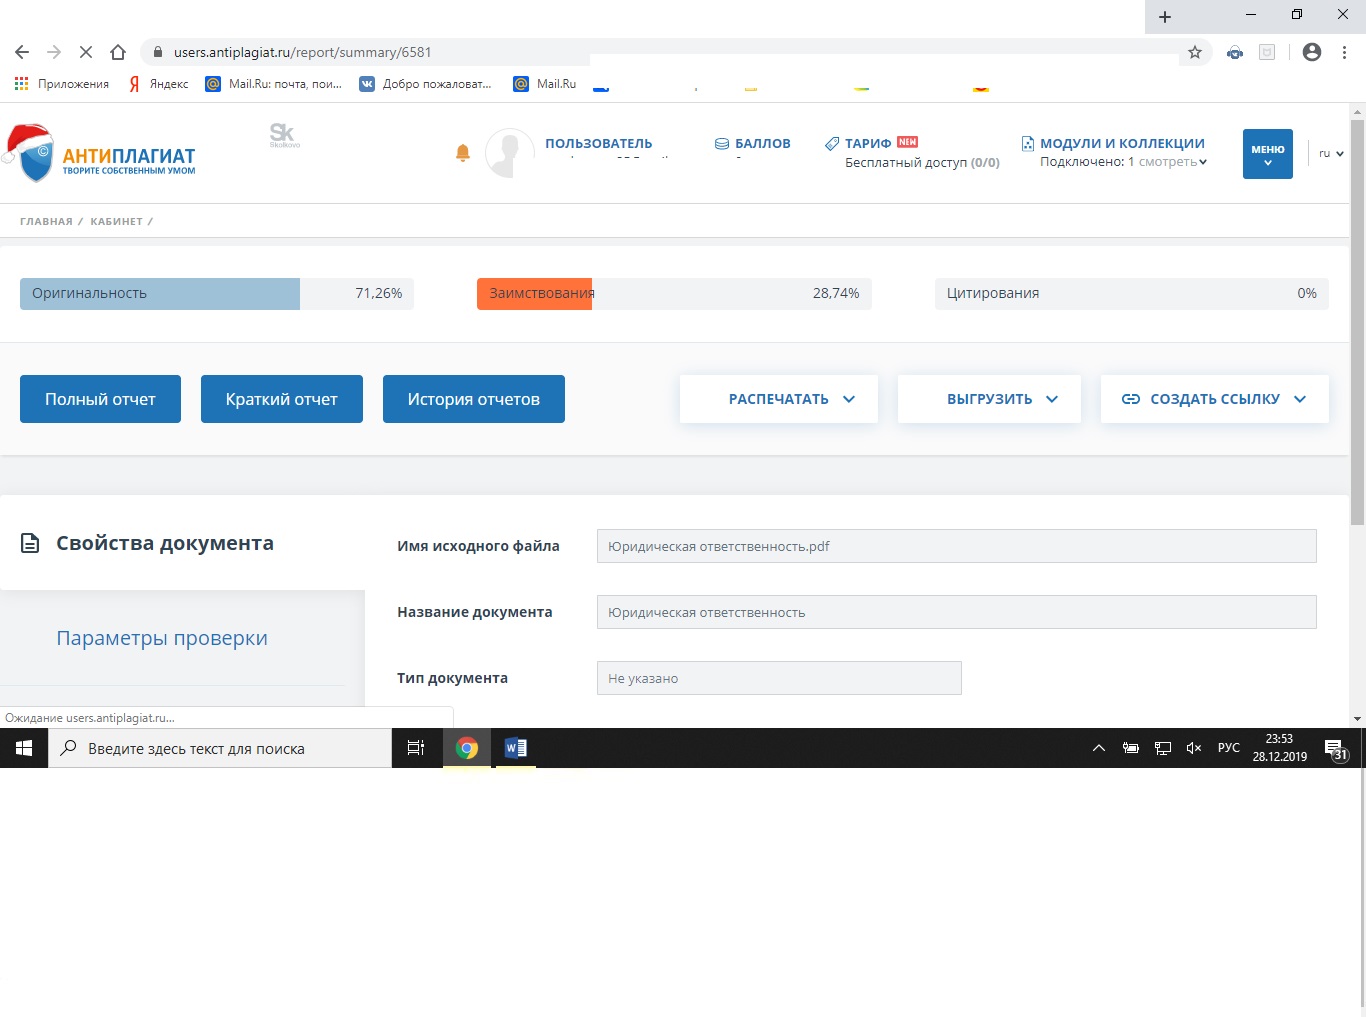This screenshot has width=1366, height=1017.
Task: Expand the Распечатать dropdown
Action: [779, 399]
